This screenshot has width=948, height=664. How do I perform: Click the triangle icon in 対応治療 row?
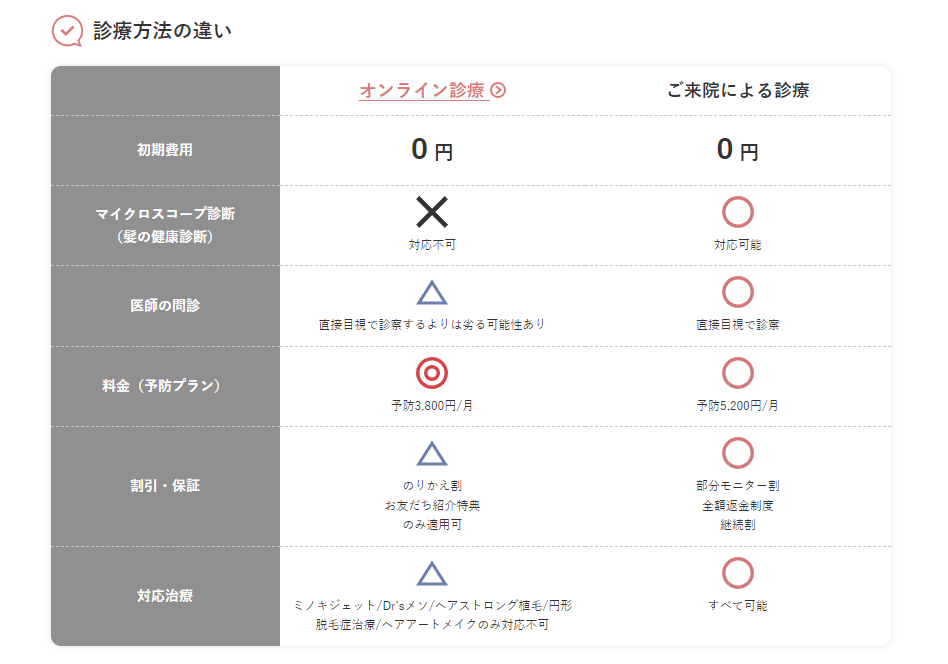[x=432, y=574]
